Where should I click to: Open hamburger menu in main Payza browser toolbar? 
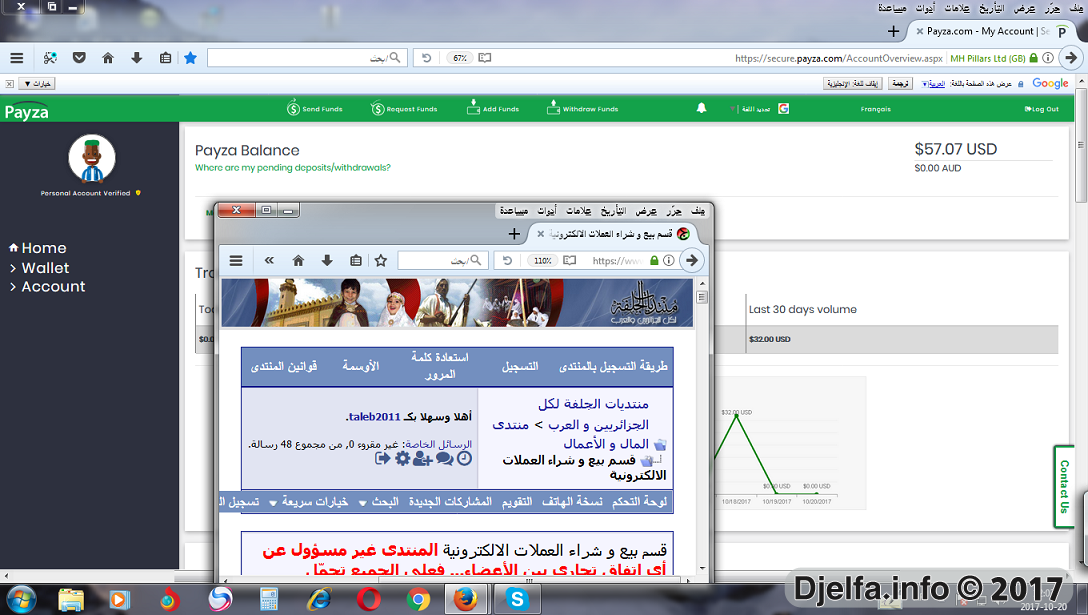(17, 58)
